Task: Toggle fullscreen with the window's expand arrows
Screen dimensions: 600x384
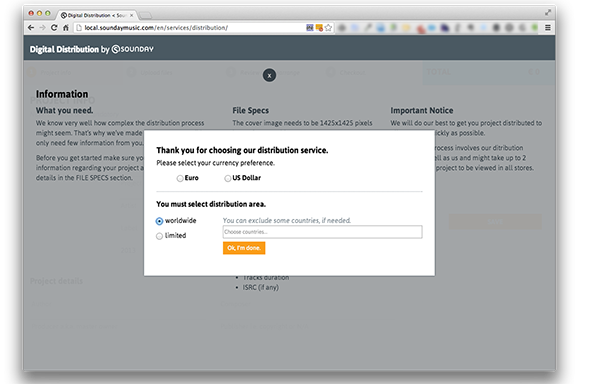Action: pyautogui.click(x=548, y=13)
